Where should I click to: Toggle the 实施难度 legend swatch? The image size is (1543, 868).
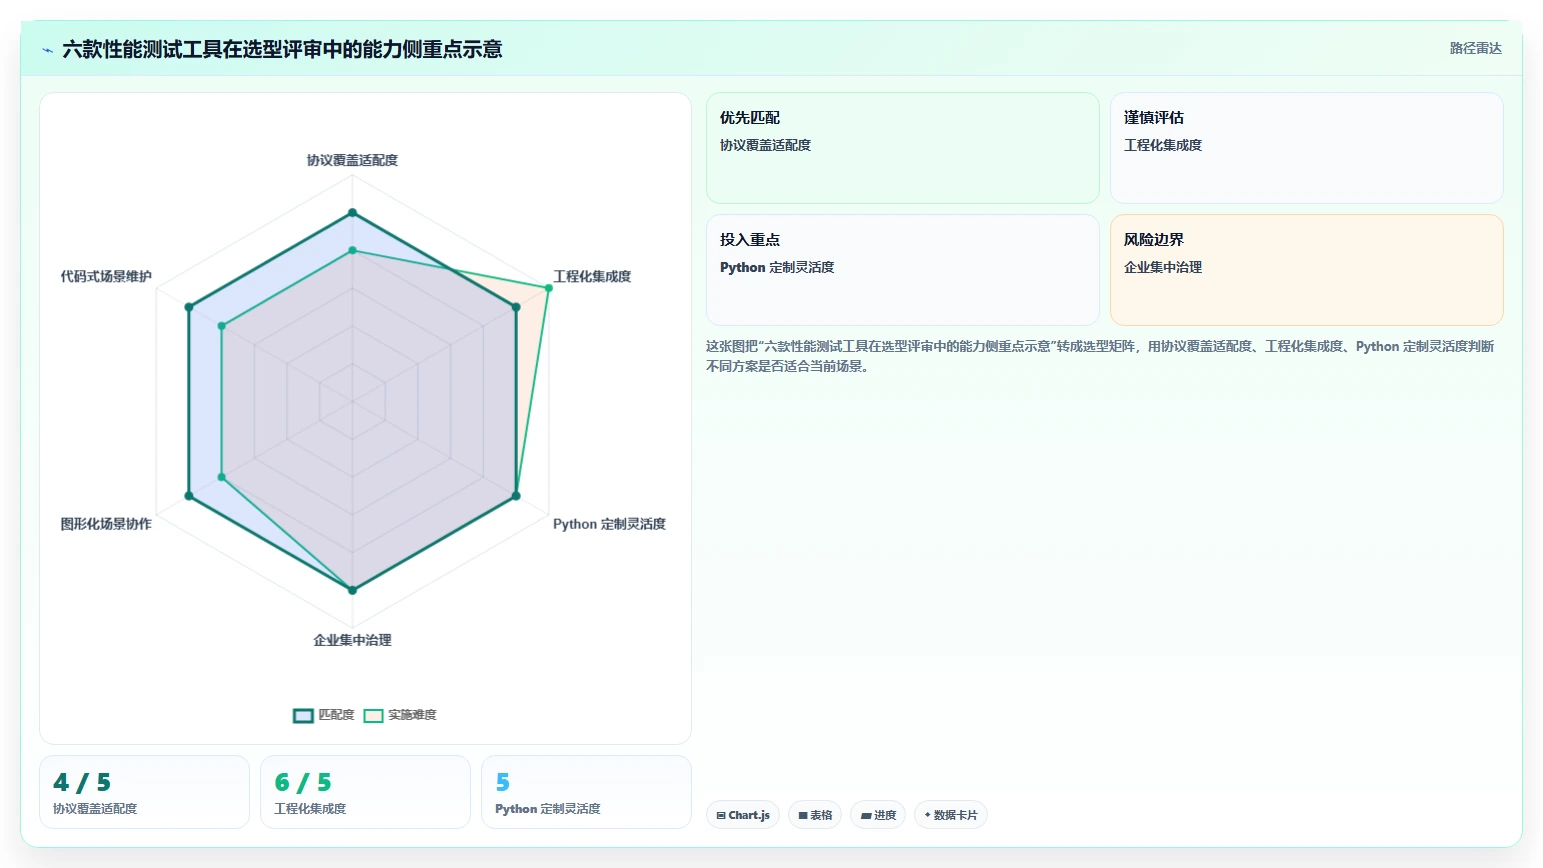(x=373, y=715)
